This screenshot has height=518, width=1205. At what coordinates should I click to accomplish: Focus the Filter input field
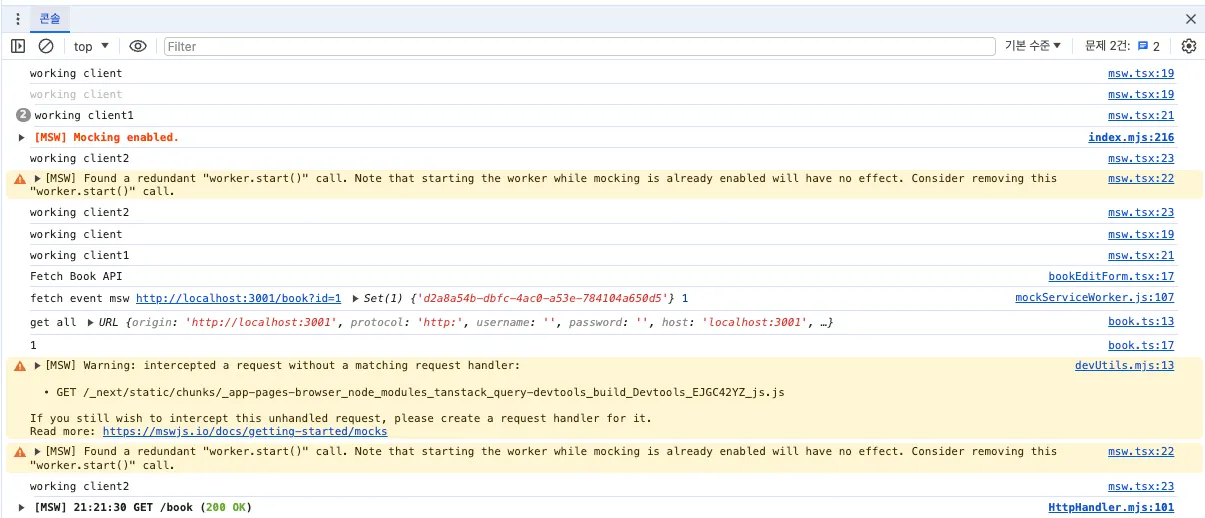click(580, 46)
